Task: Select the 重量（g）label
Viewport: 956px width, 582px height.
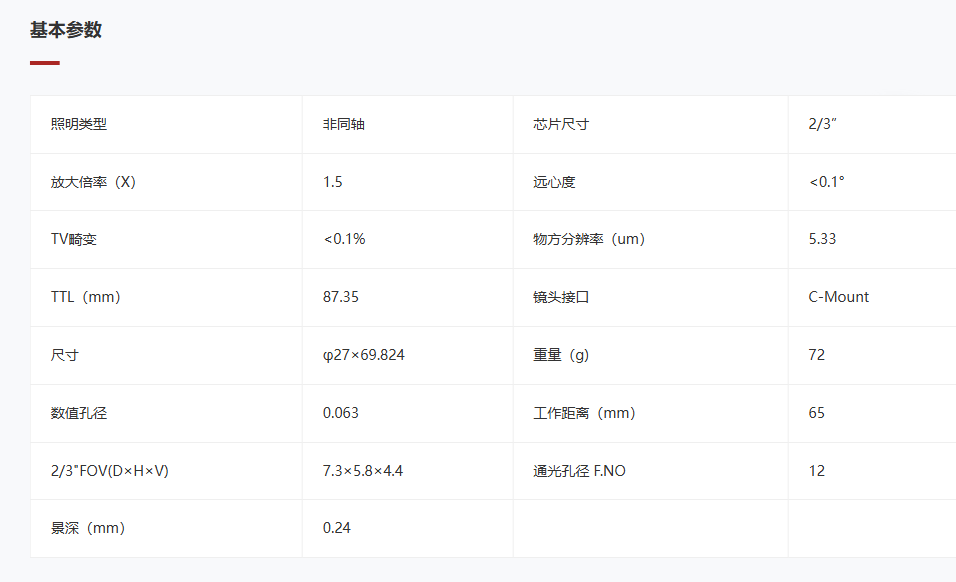Action: coord(561,355)
